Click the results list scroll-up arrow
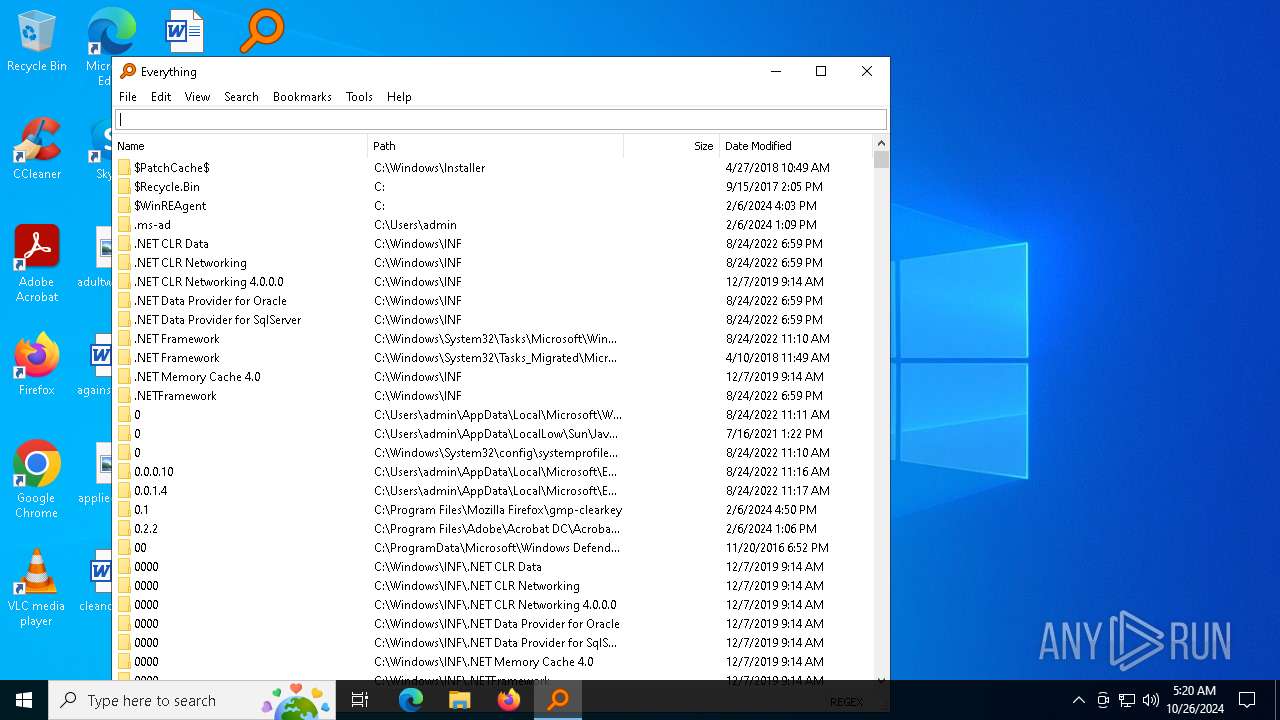This screenshot has height=720, width=1280. tap(881, 144)
